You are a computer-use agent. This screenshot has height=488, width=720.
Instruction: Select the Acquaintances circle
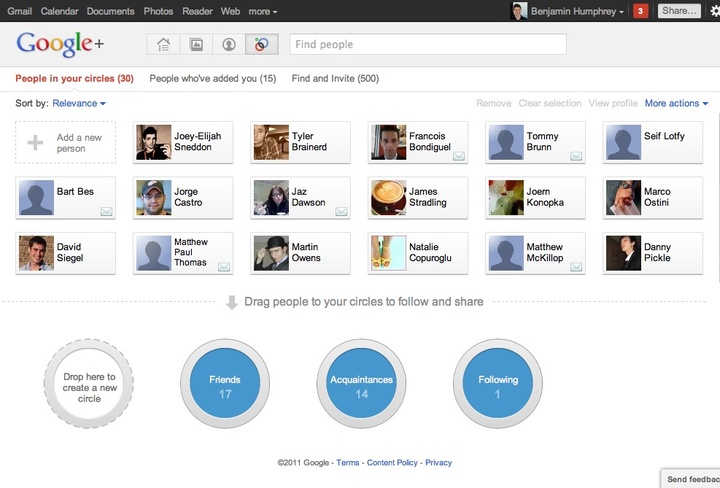coord(361,383)
